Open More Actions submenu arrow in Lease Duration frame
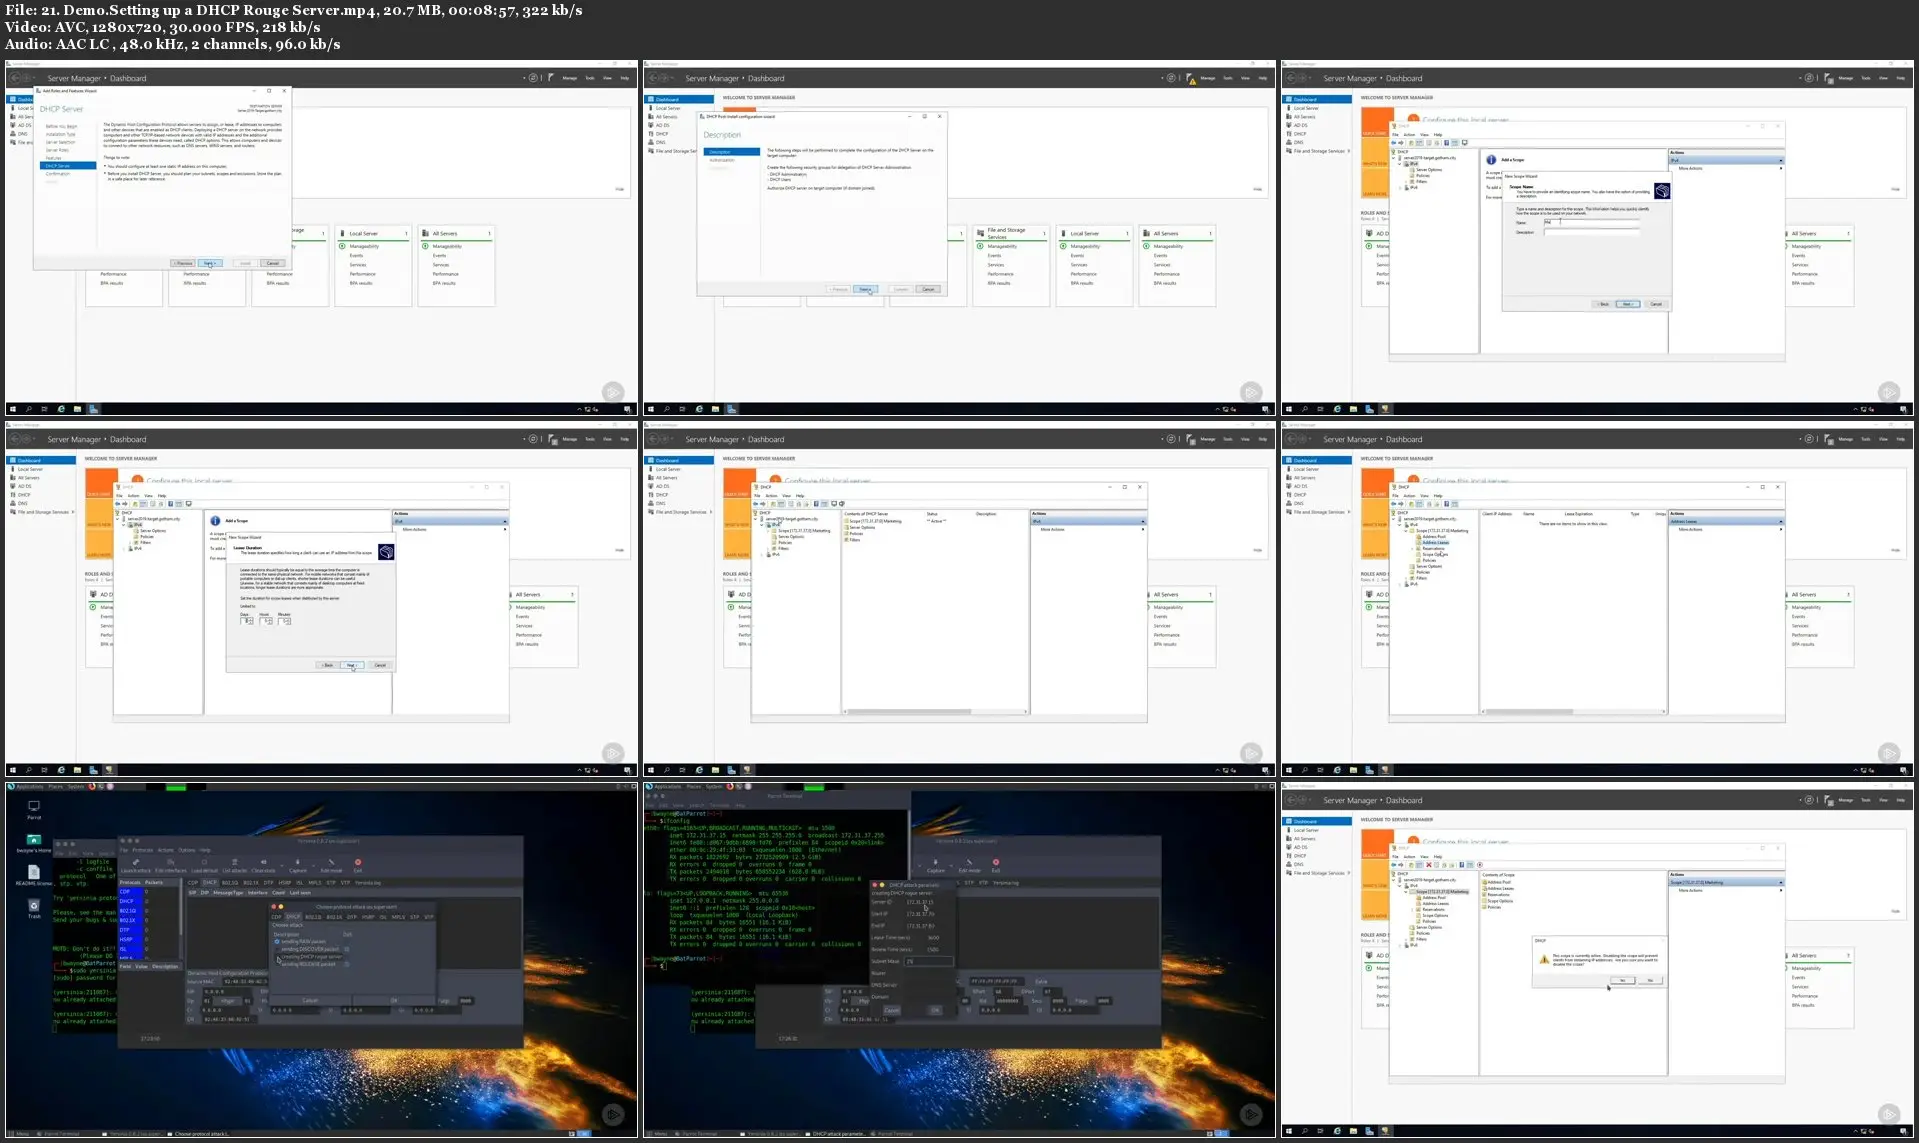The image size is (1919, 1143). click(505, 529)
